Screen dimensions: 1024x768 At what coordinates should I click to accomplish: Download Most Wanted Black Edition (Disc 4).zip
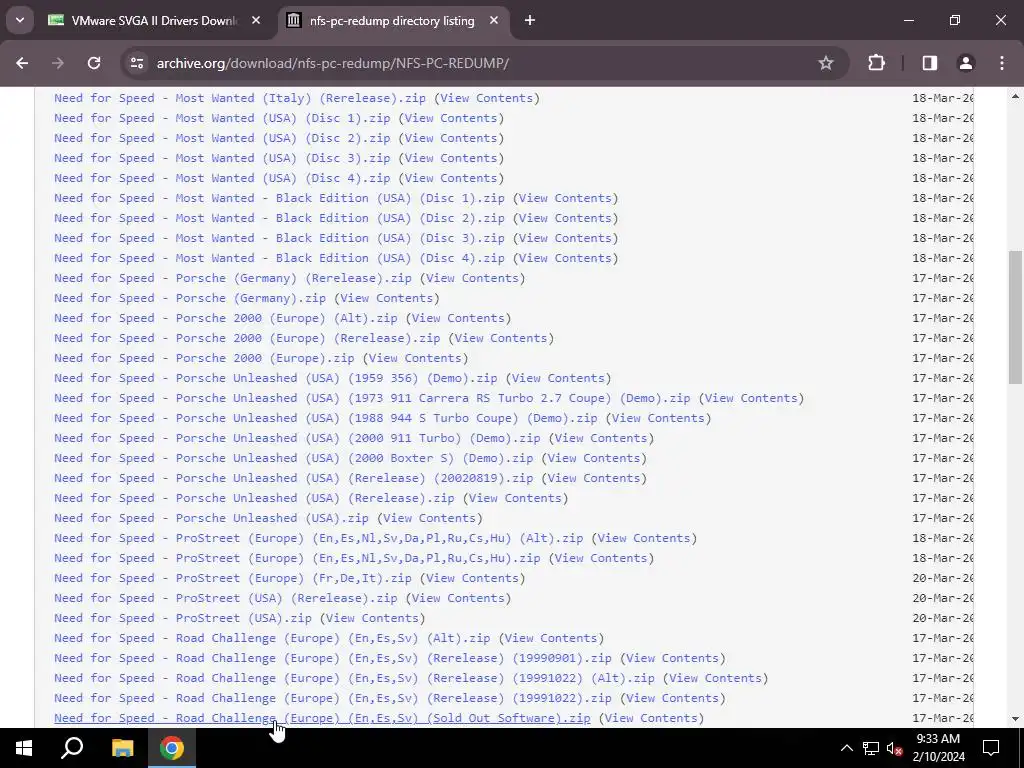(x=279, y=258)
